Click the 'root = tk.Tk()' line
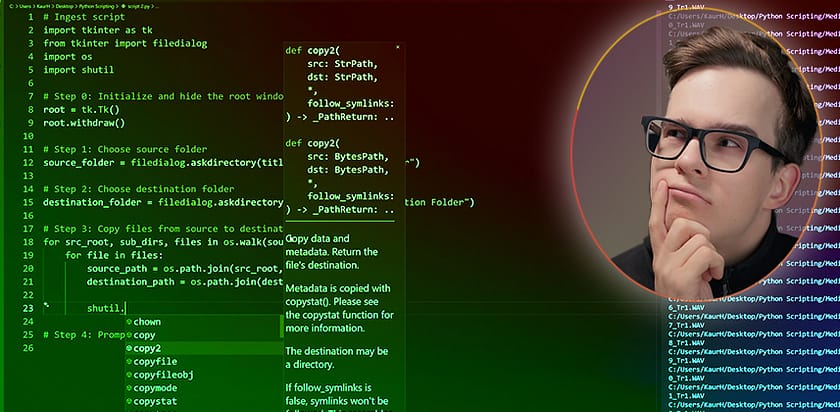This screenshot has height=412, width=840. point(81,109)
